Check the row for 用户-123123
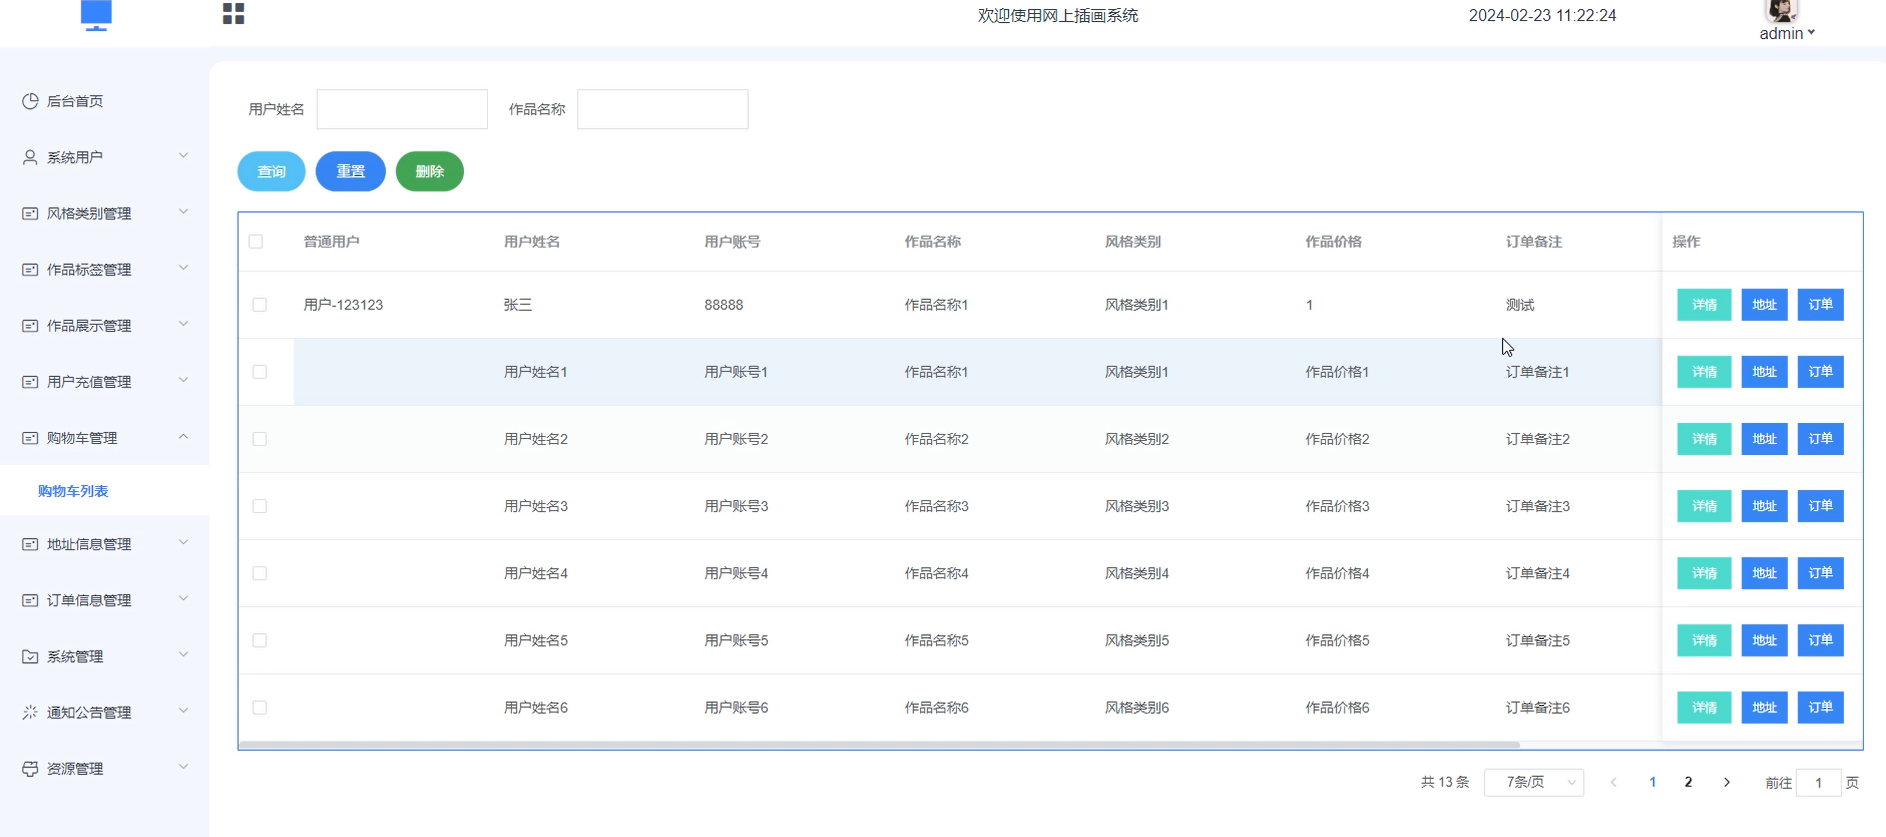1886x837 pixels. (260, 305)
